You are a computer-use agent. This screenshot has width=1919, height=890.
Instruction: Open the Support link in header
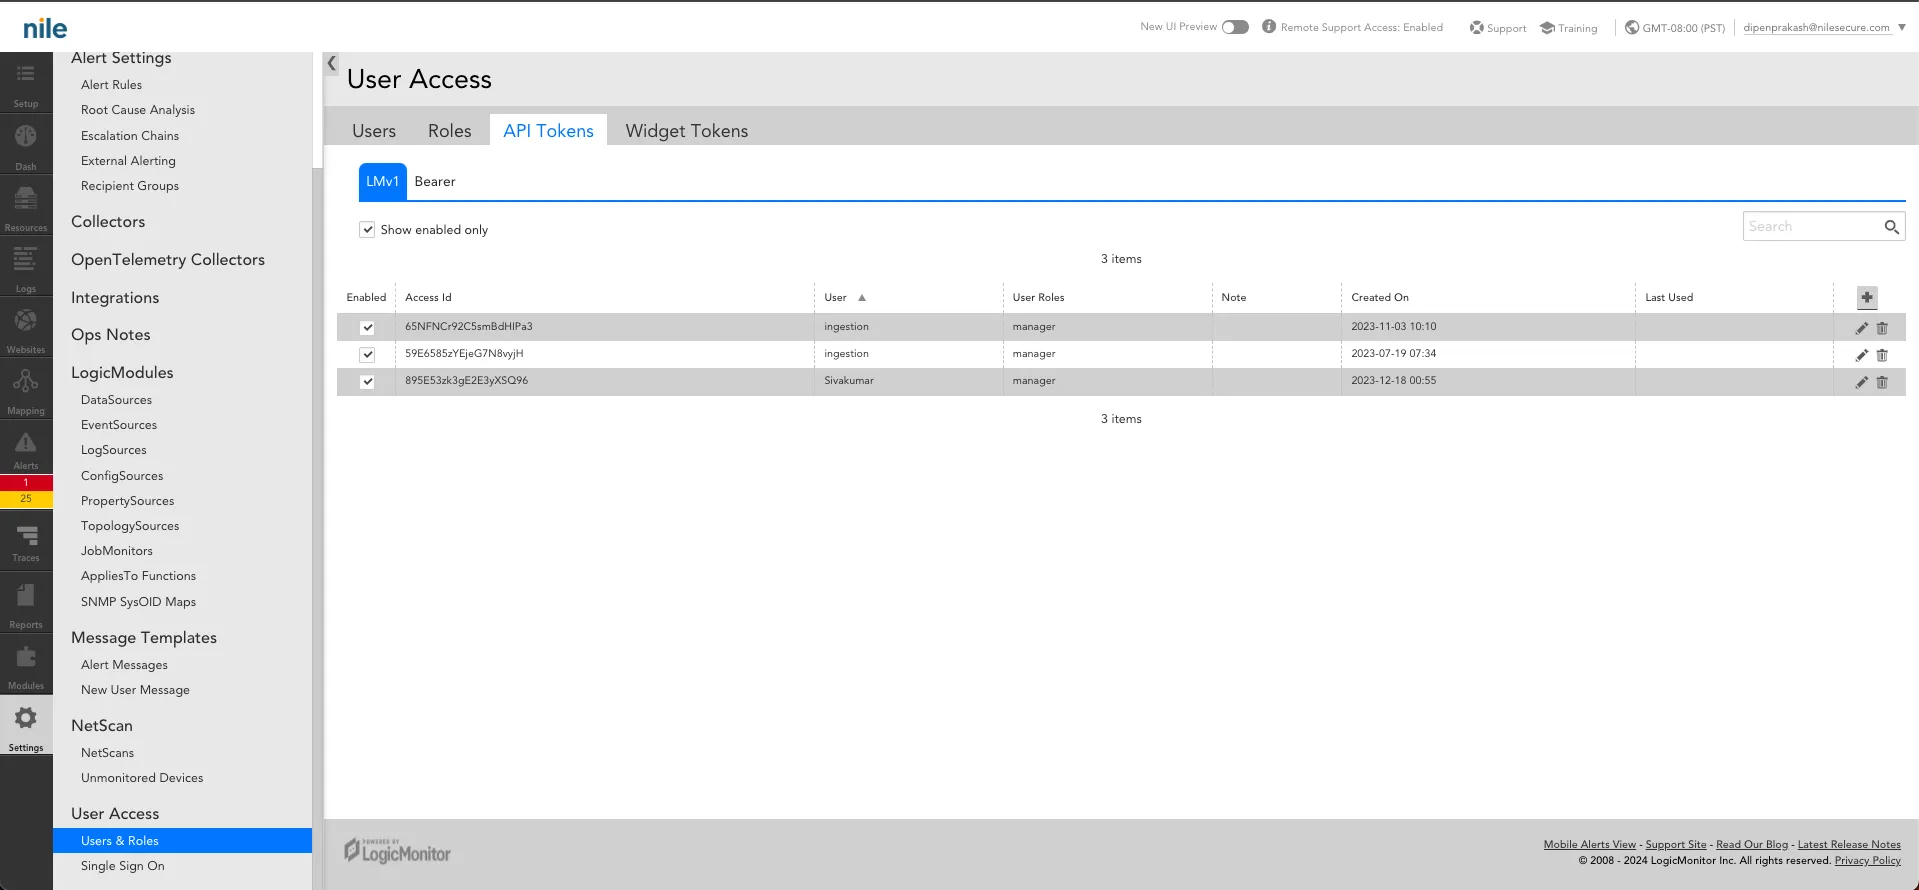tap(1498, 28)
